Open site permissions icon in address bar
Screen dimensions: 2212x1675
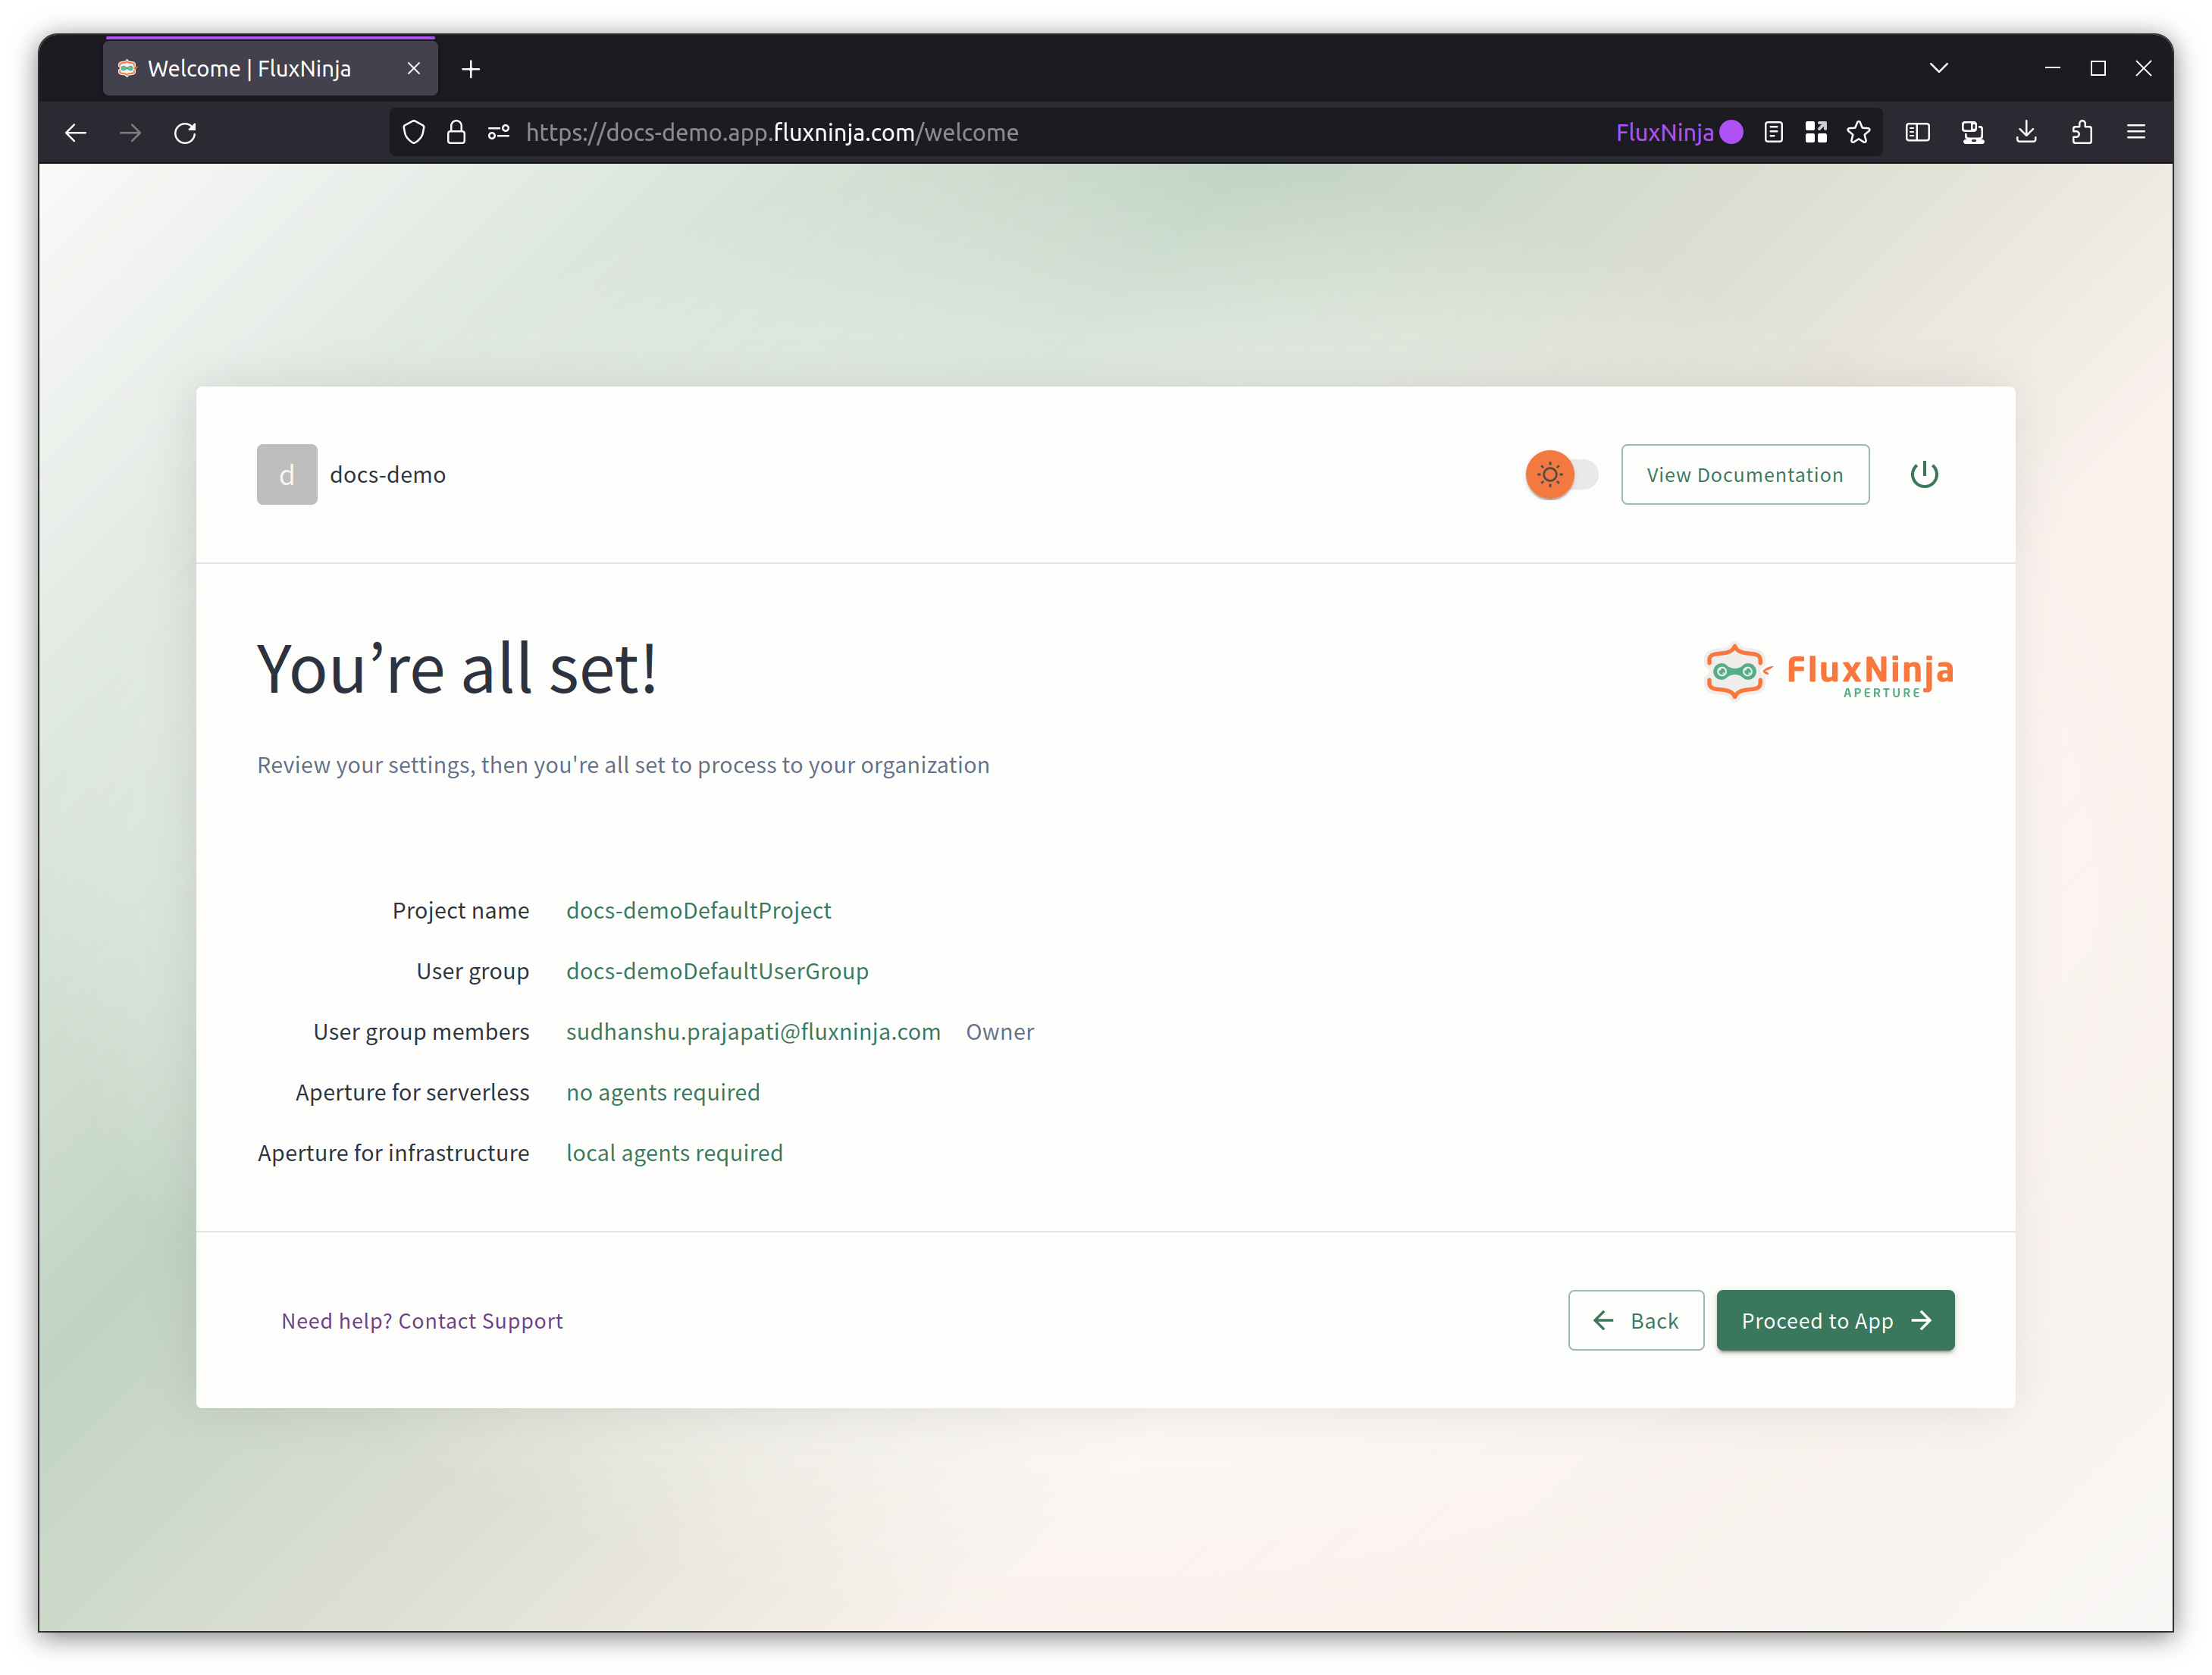[499, 133]
